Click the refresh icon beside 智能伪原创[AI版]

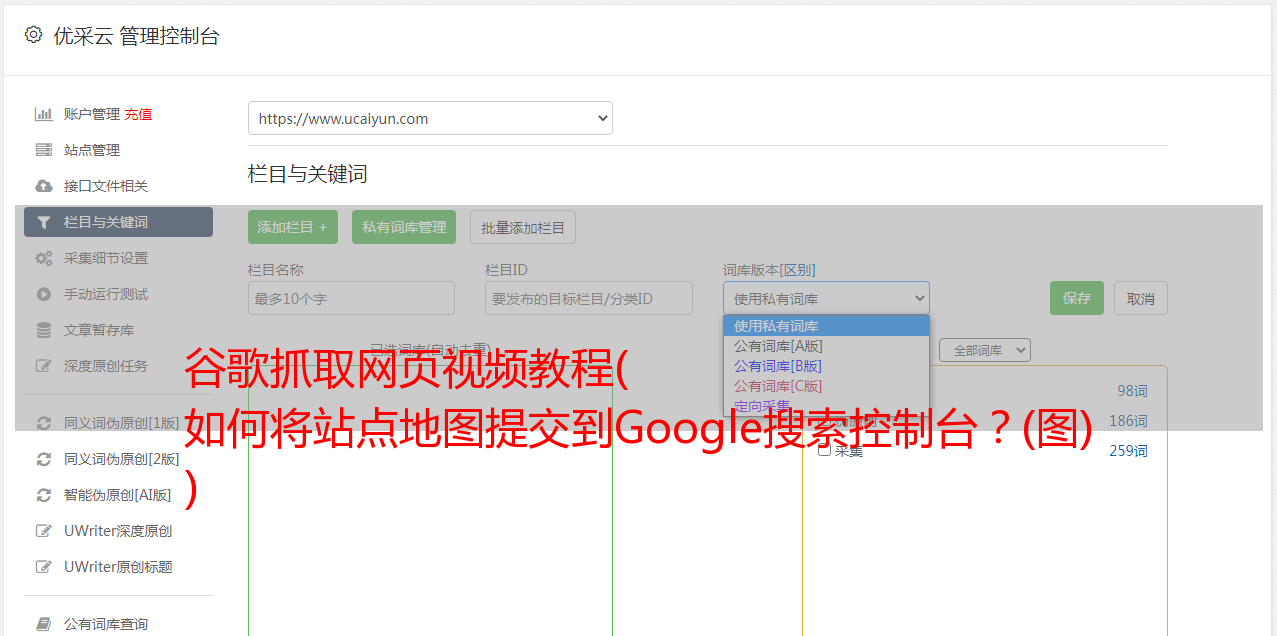pos(44,495)
